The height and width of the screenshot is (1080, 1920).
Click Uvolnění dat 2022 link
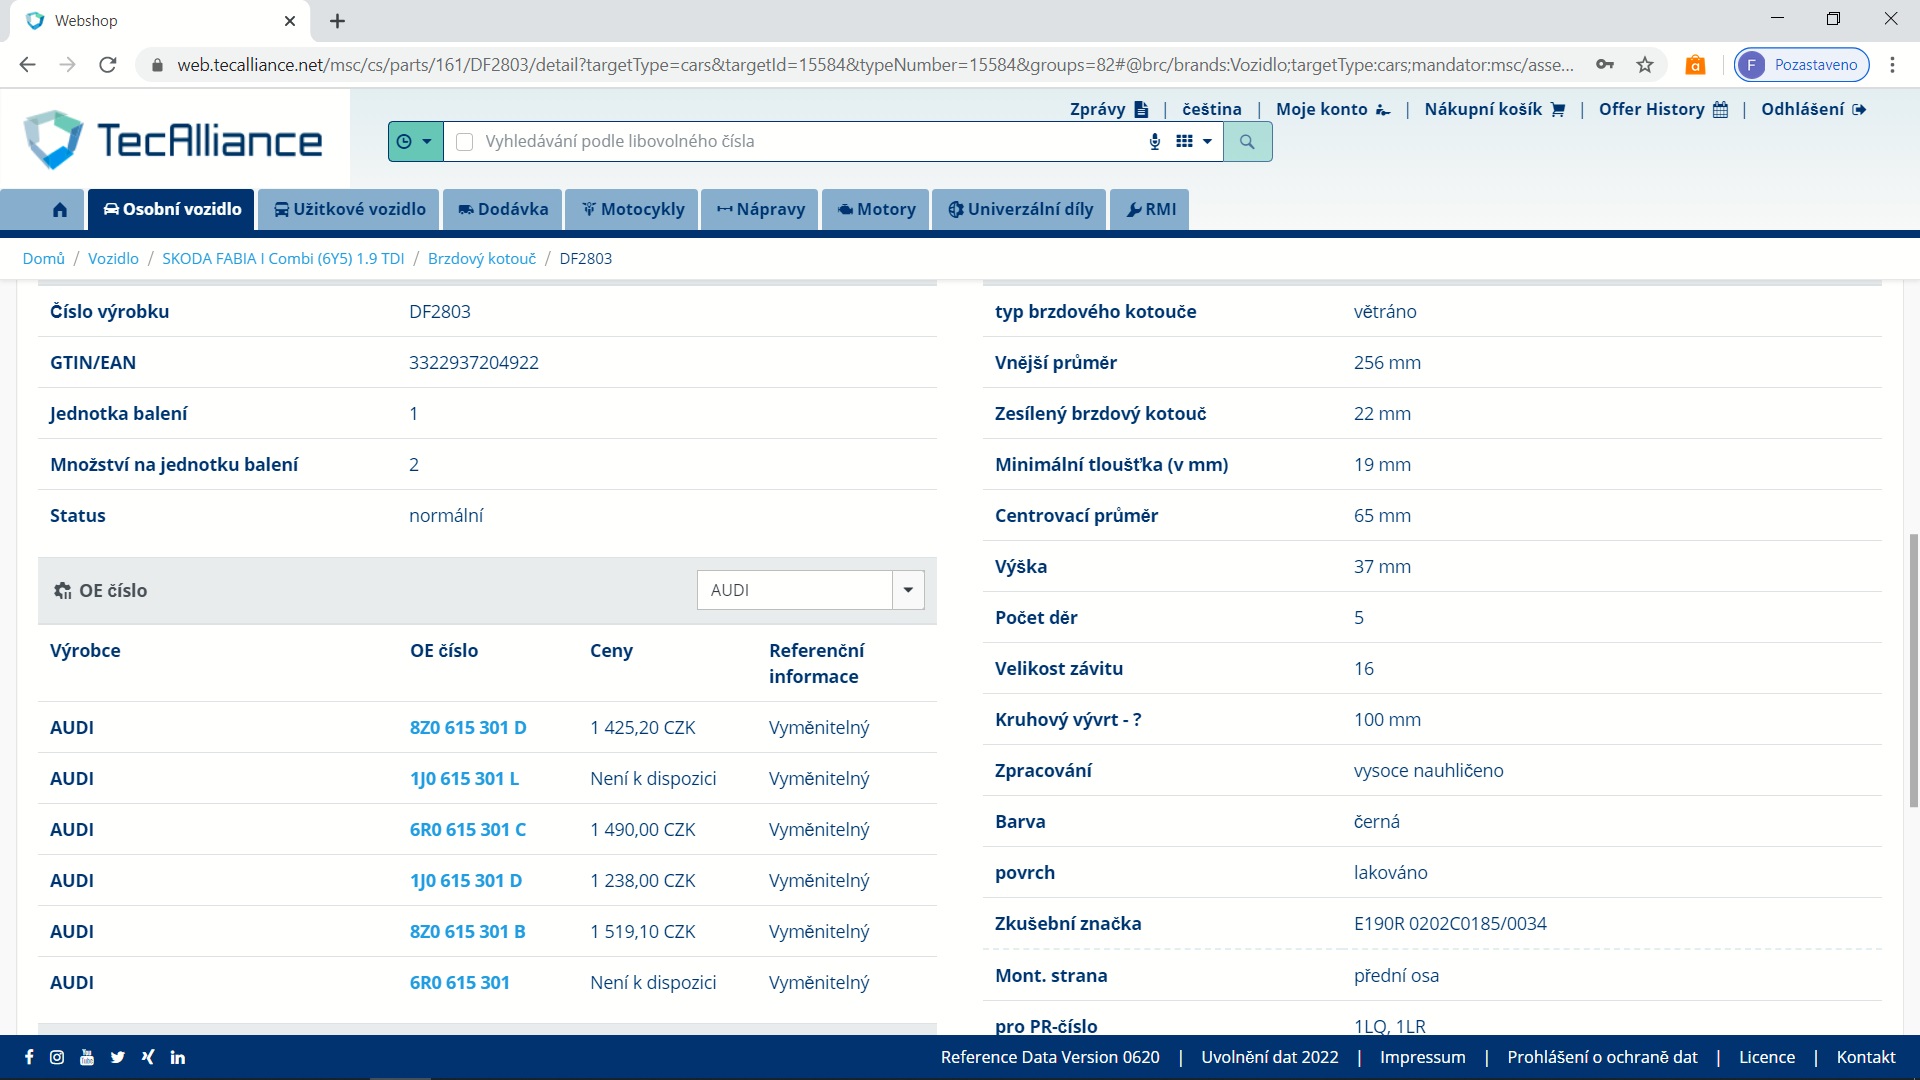[x=1269, y=1057]
